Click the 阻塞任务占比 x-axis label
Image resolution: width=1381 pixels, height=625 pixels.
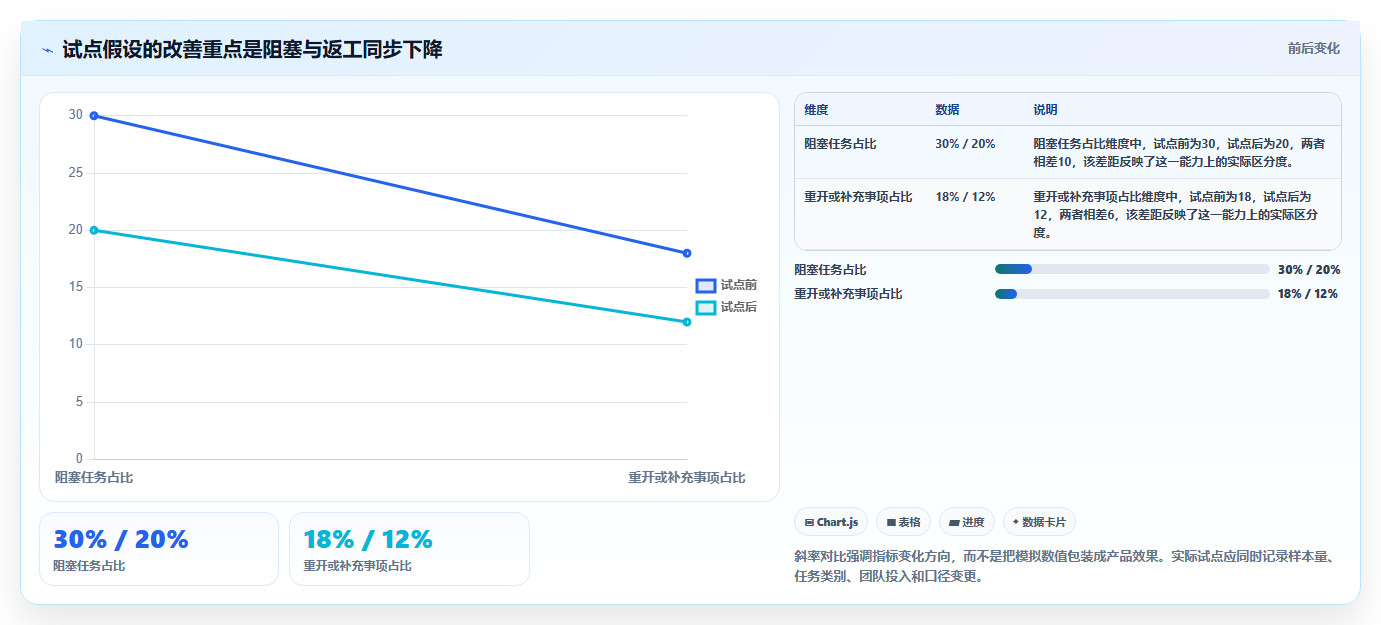pyautogui.click(x=94, y=478)
